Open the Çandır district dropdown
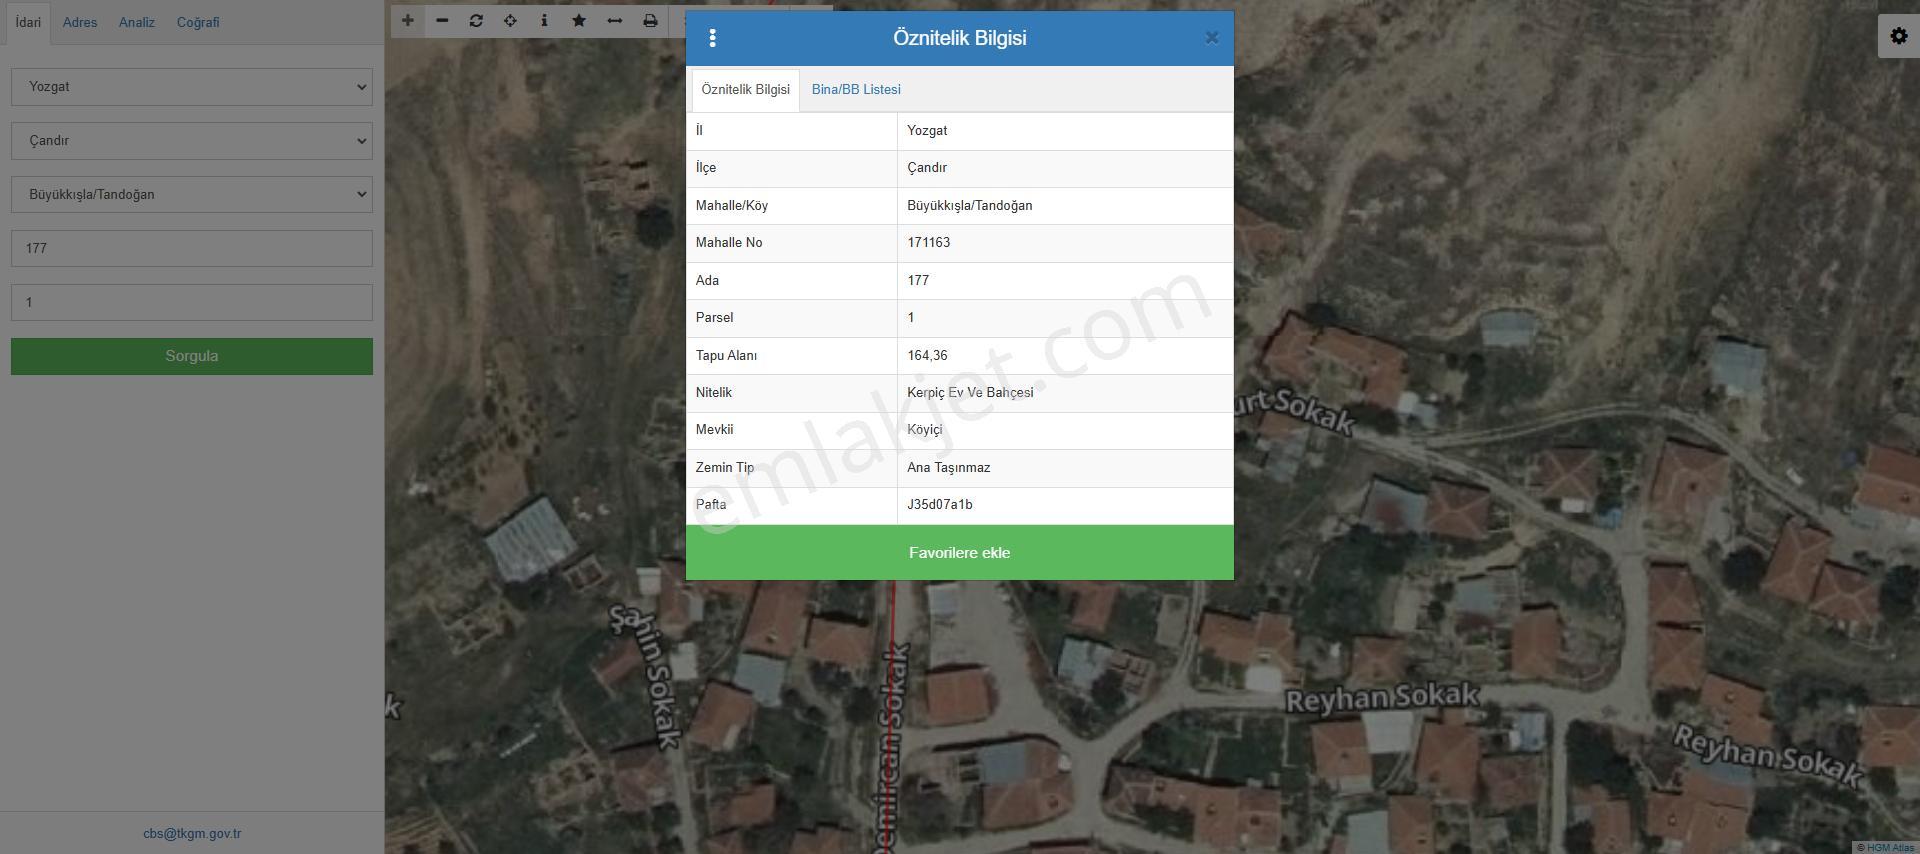The width and height of the screenshot is (1920, 854). pos(192,141)
